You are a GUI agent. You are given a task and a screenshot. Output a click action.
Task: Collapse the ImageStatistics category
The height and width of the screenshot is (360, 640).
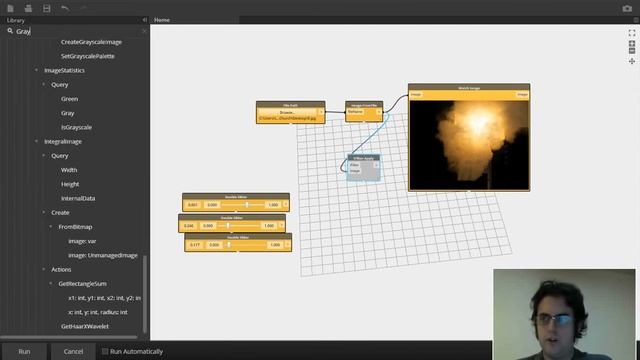[36, 70]
